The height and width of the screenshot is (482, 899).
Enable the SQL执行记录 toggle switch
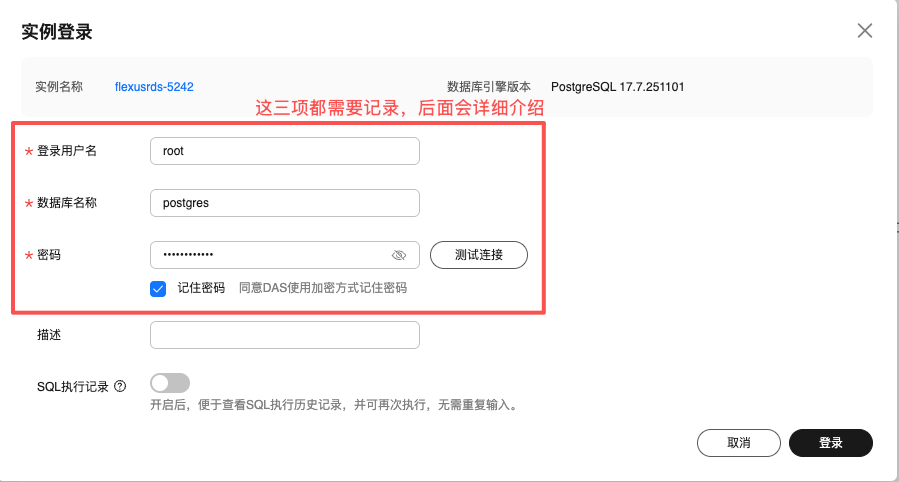170,383
